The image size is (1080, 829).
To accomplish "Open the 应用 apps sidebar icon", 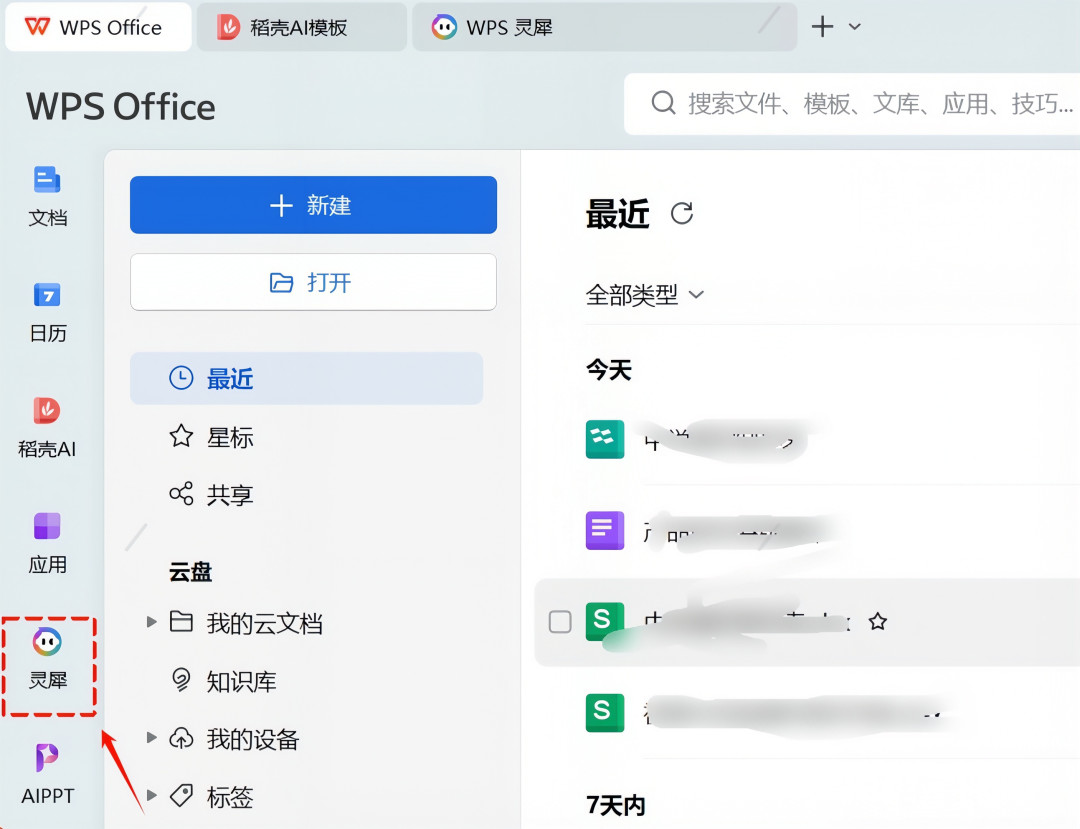I will pos(47,543).
